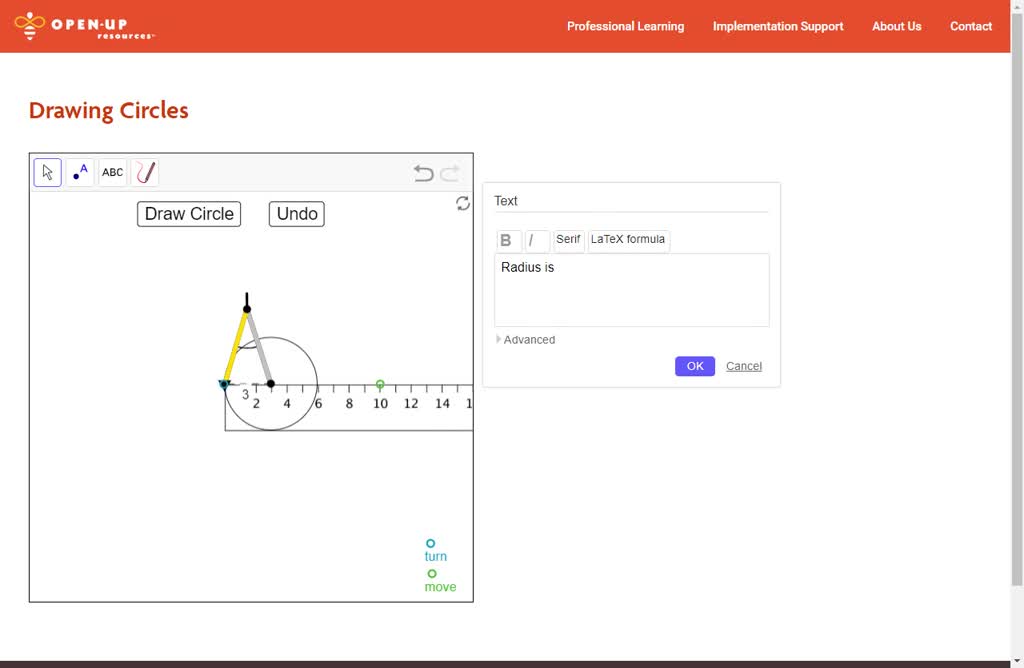Click the Draw Circle button

(188, 213)
